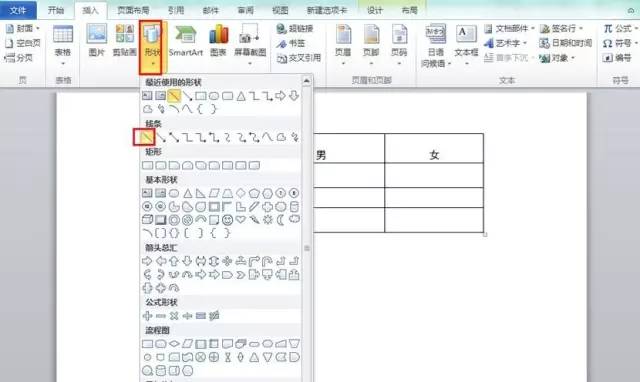Open the 页眉 header dropdown

343,44
